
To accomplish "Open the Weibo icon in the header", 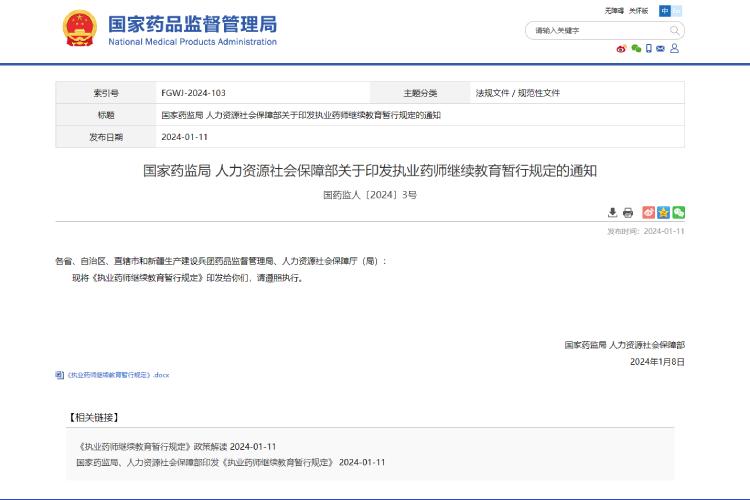I will (621, 48).
